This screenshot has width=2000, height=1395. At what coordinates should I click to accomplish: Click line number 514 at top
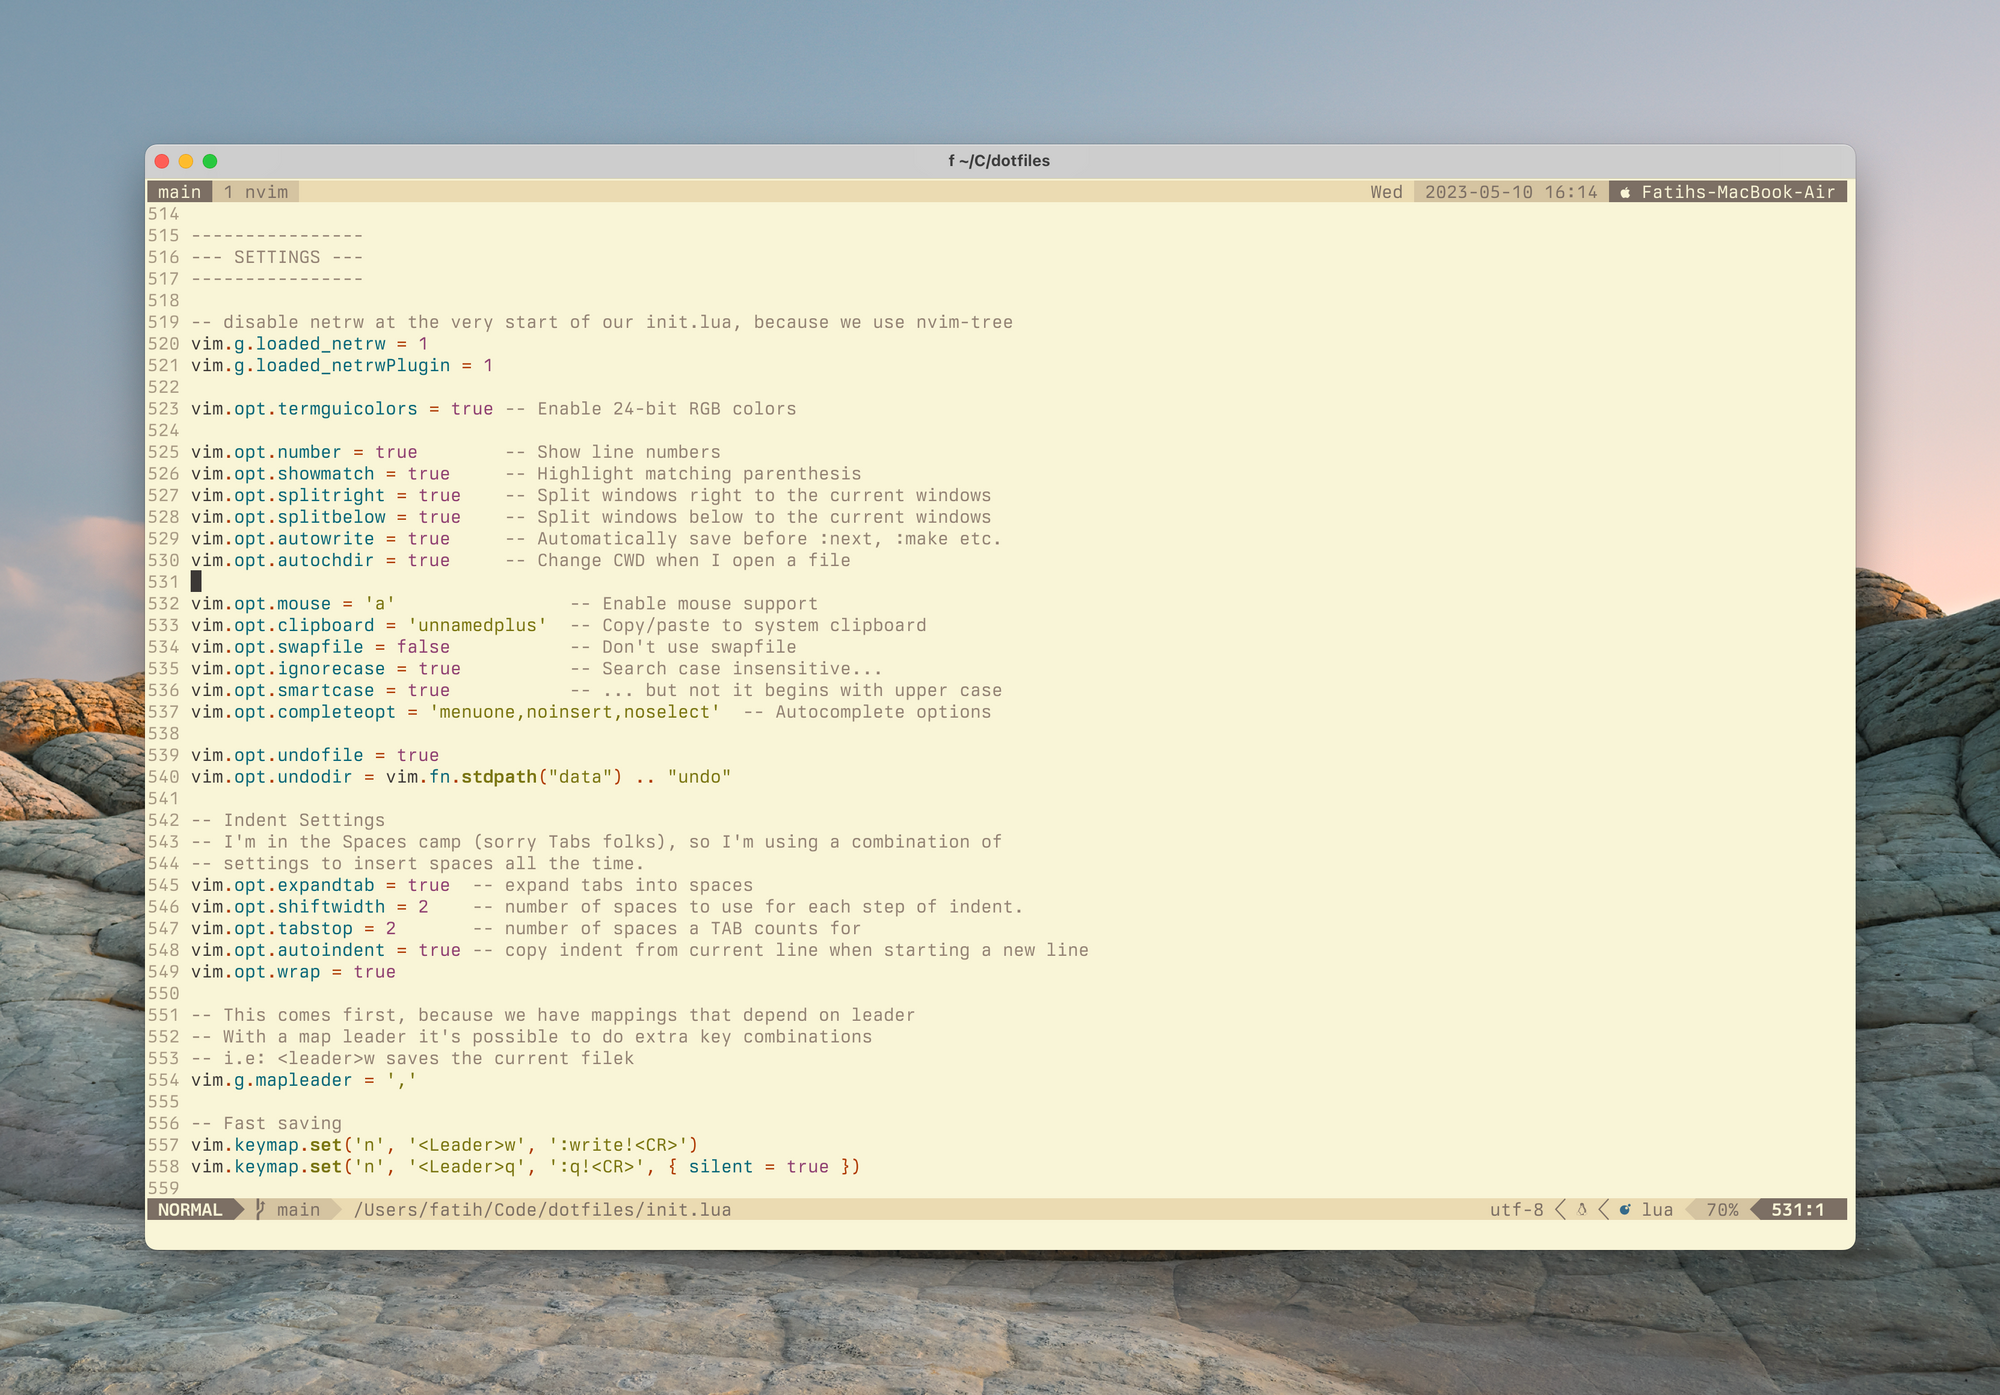pyautogui.click(x=164, y=214)
